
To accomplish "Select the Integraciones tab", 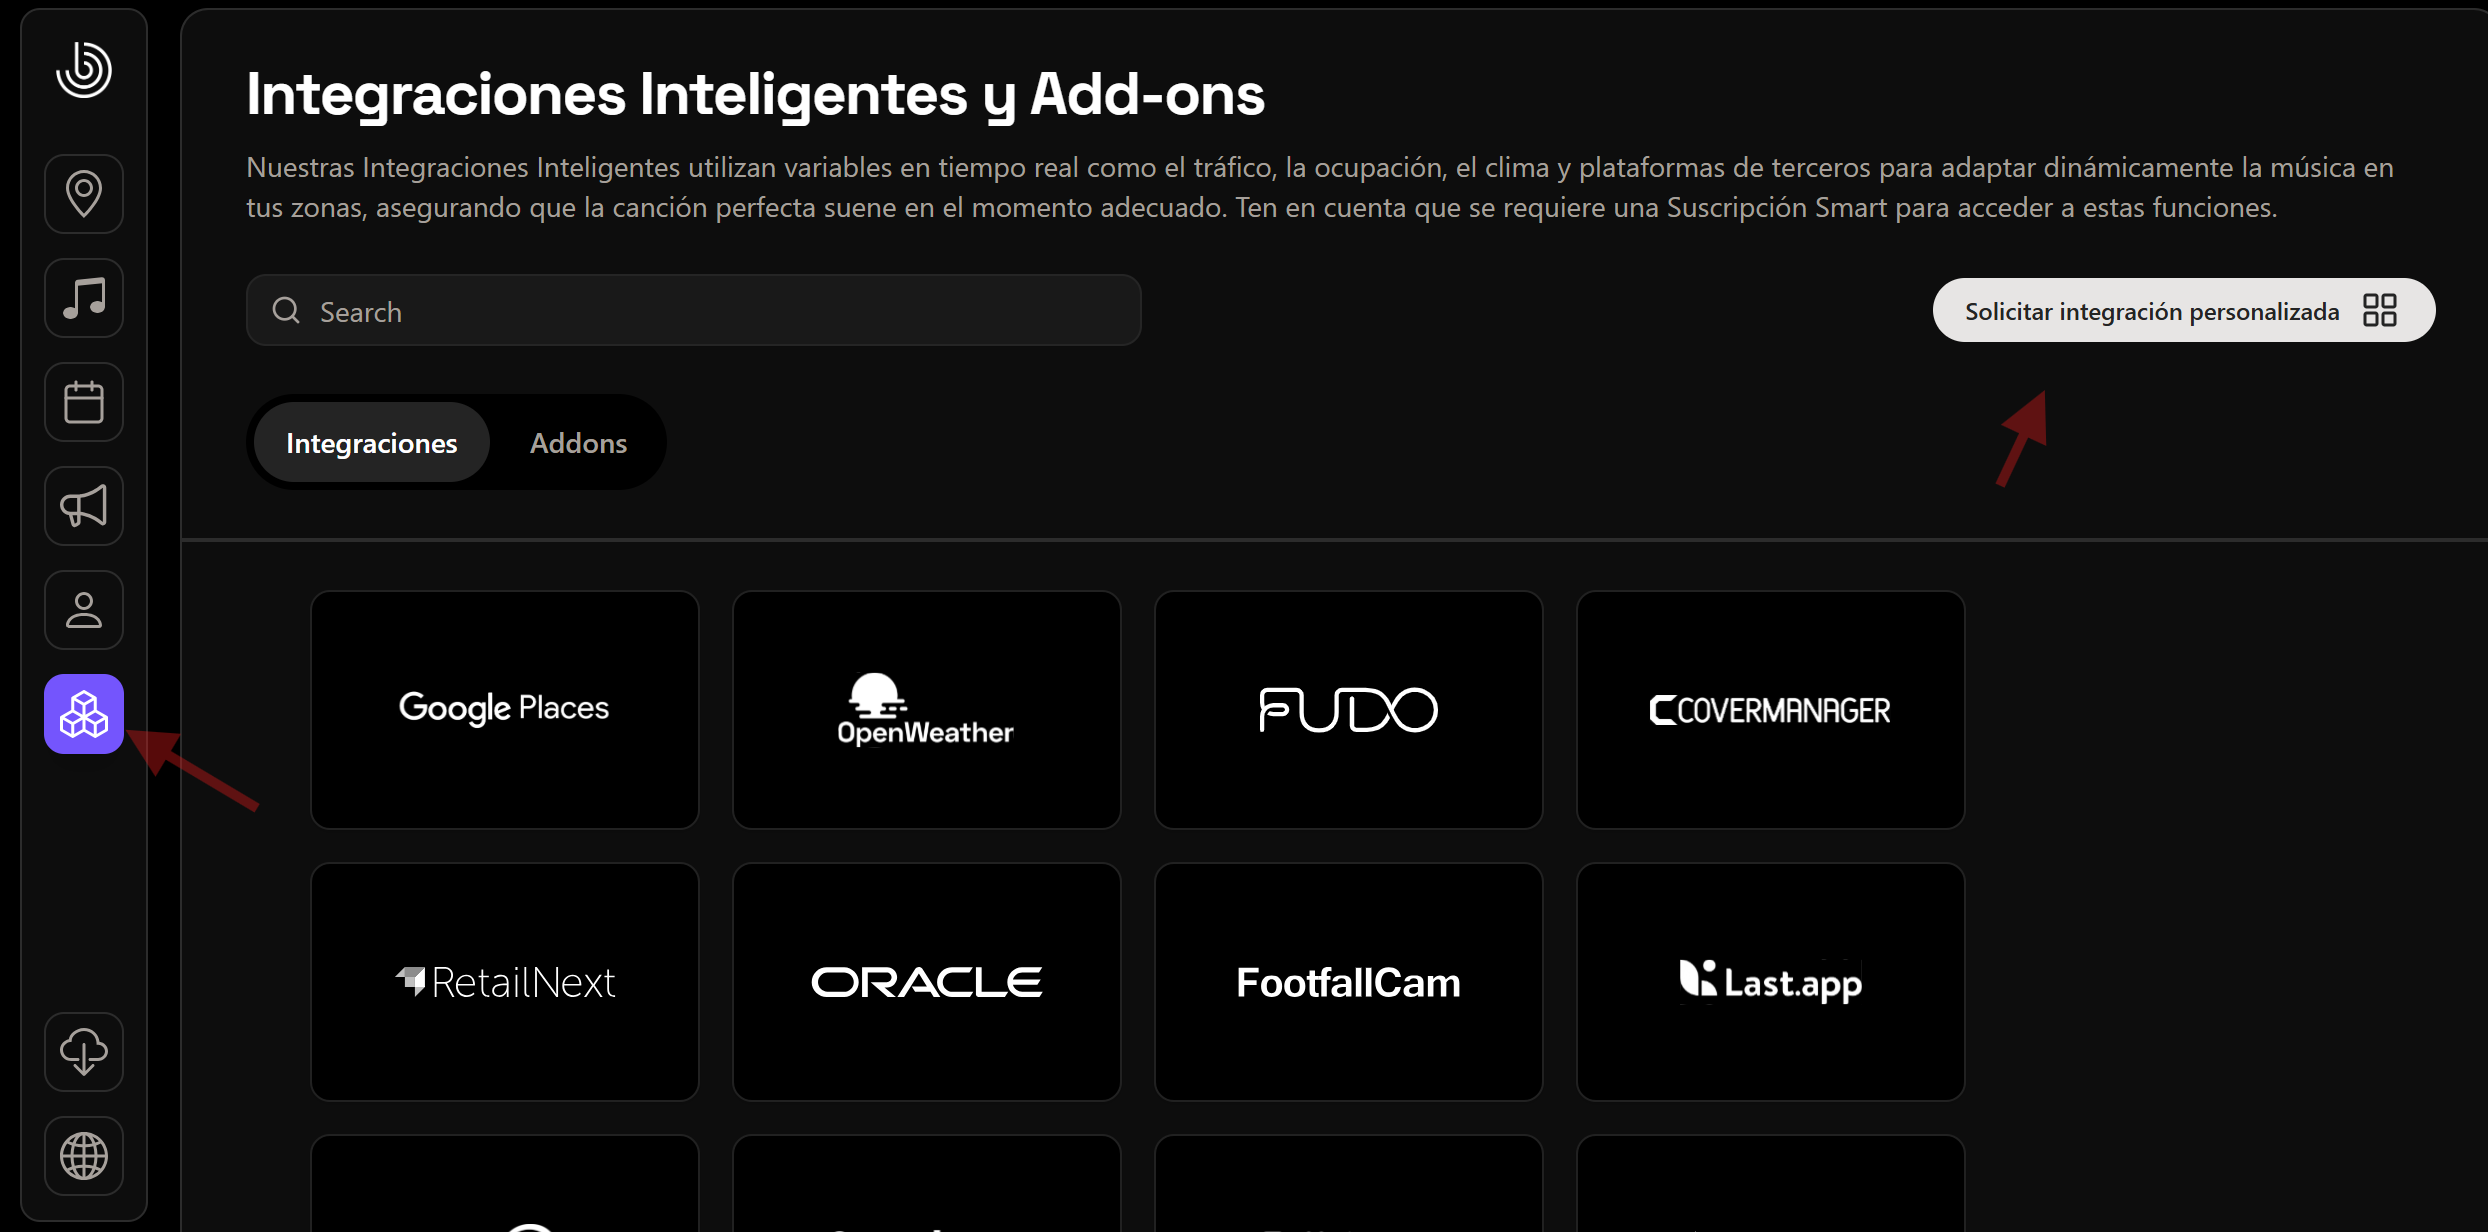I will 371,443.
